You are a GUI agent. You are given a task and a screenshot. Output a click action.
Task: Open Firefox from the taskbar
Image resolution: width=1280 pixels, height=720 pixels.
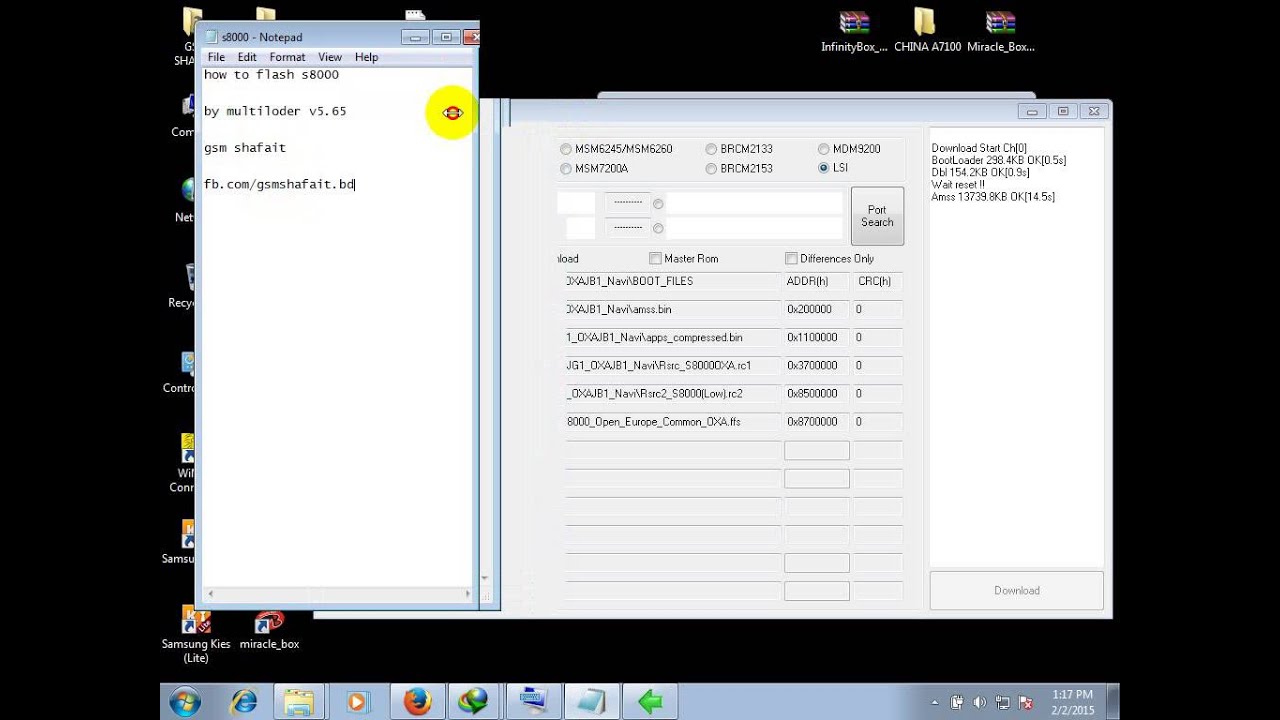[417, 702]
